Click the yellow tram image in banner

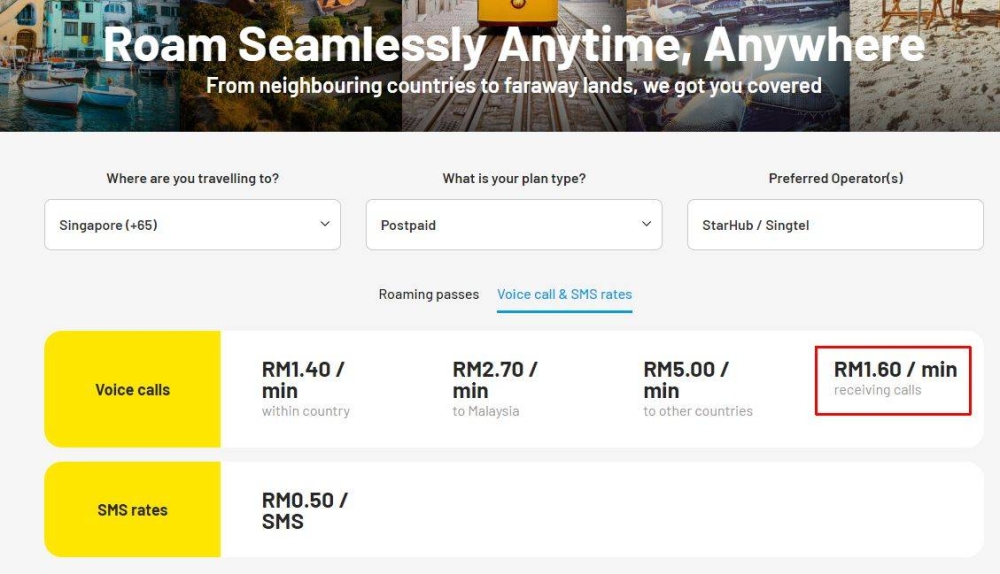517,13
